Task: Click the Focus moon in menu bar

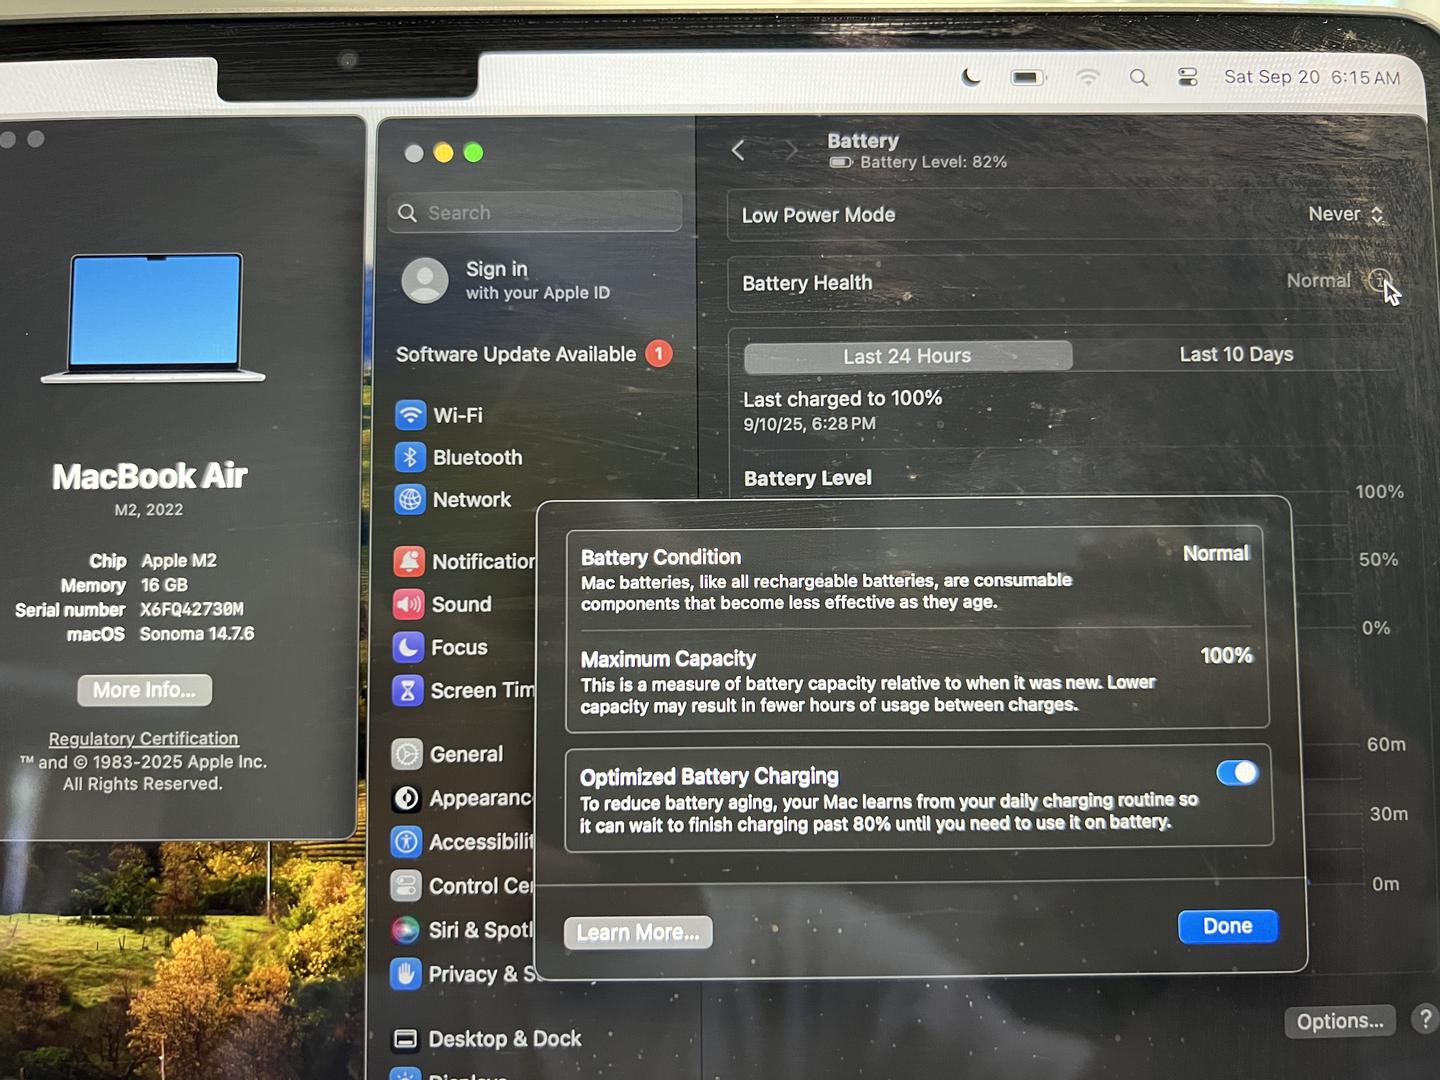Action: click(x=970, y=77)
